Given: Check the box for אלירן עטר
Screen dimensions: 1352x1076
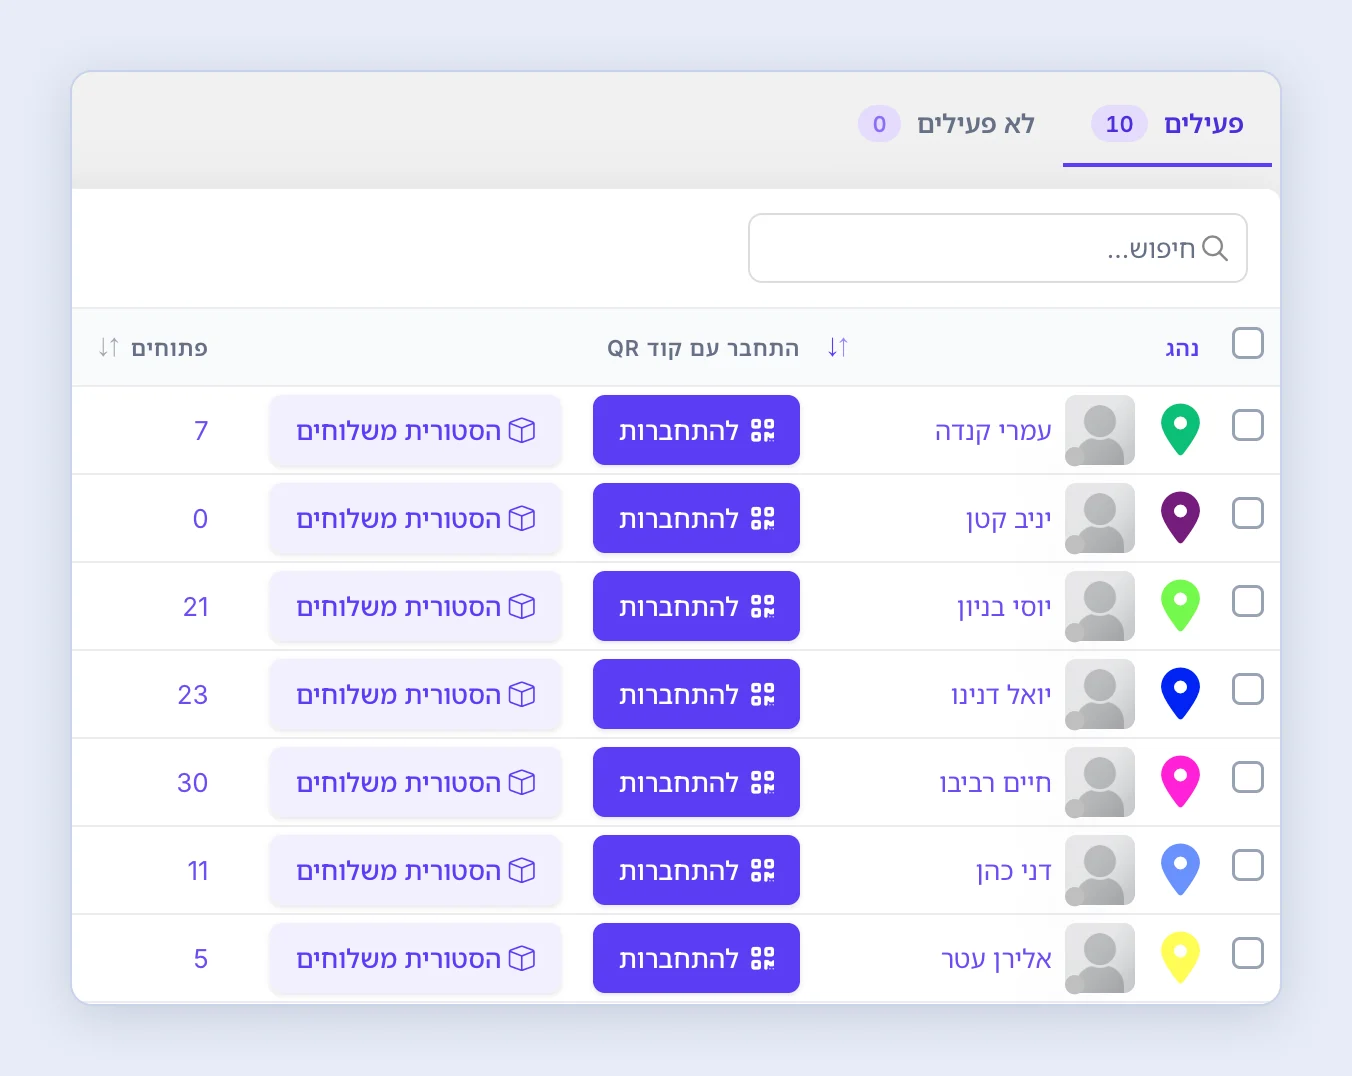Looking at the screenshot, I should pyautogui.click(x=1248, y=953).
